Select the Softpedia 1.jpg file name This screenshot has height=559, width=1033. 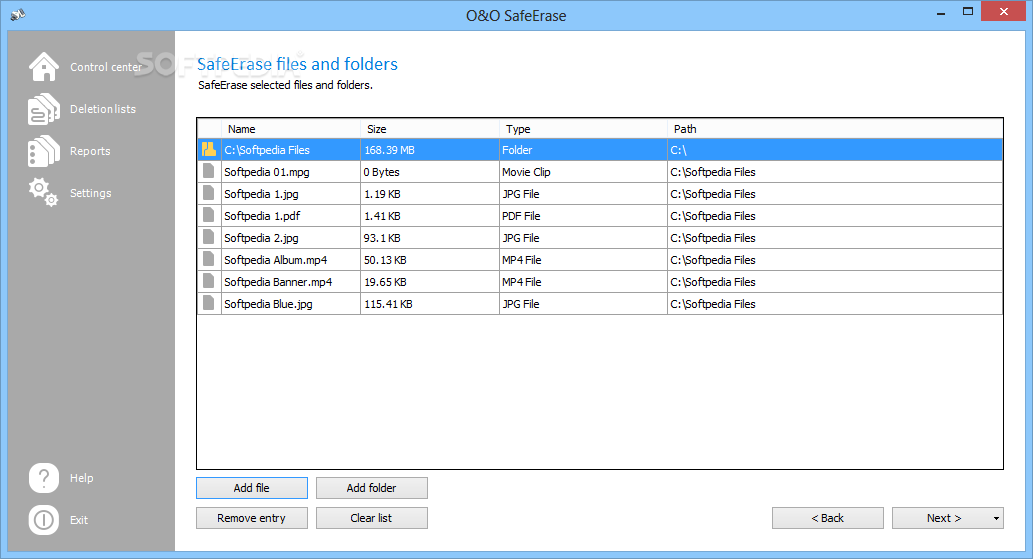click(x=261, y=194)
